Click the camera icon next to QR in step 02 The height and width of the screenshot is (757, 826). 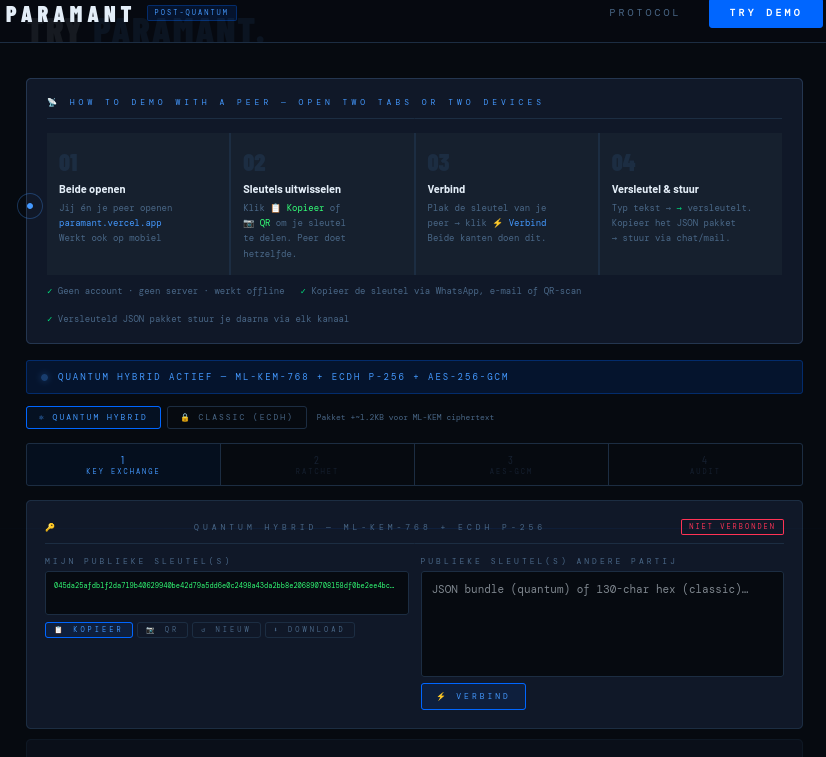coord(249,223)
